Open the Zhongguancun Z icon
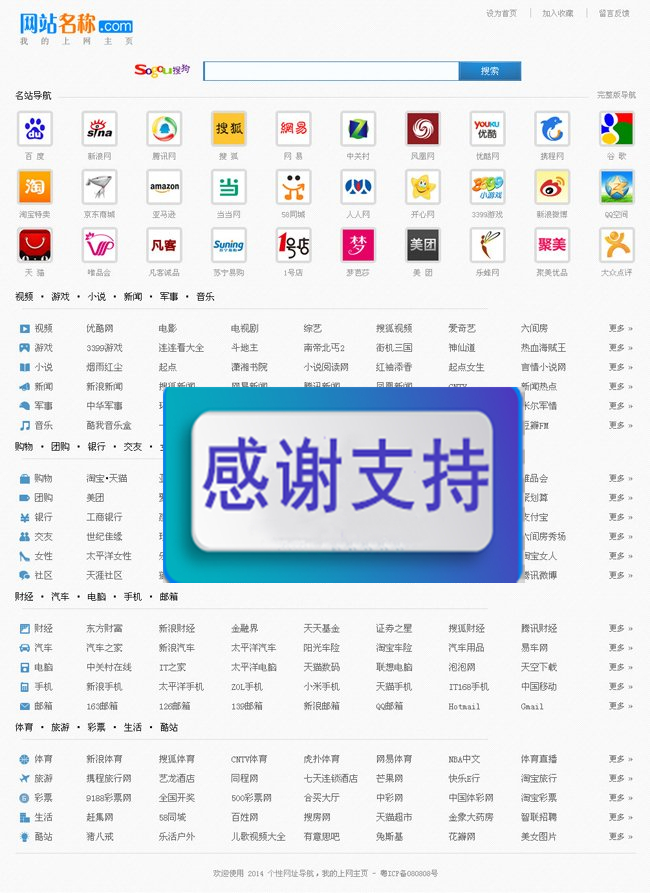Viewport: 650px width, 893px height. tap(358, 129)
